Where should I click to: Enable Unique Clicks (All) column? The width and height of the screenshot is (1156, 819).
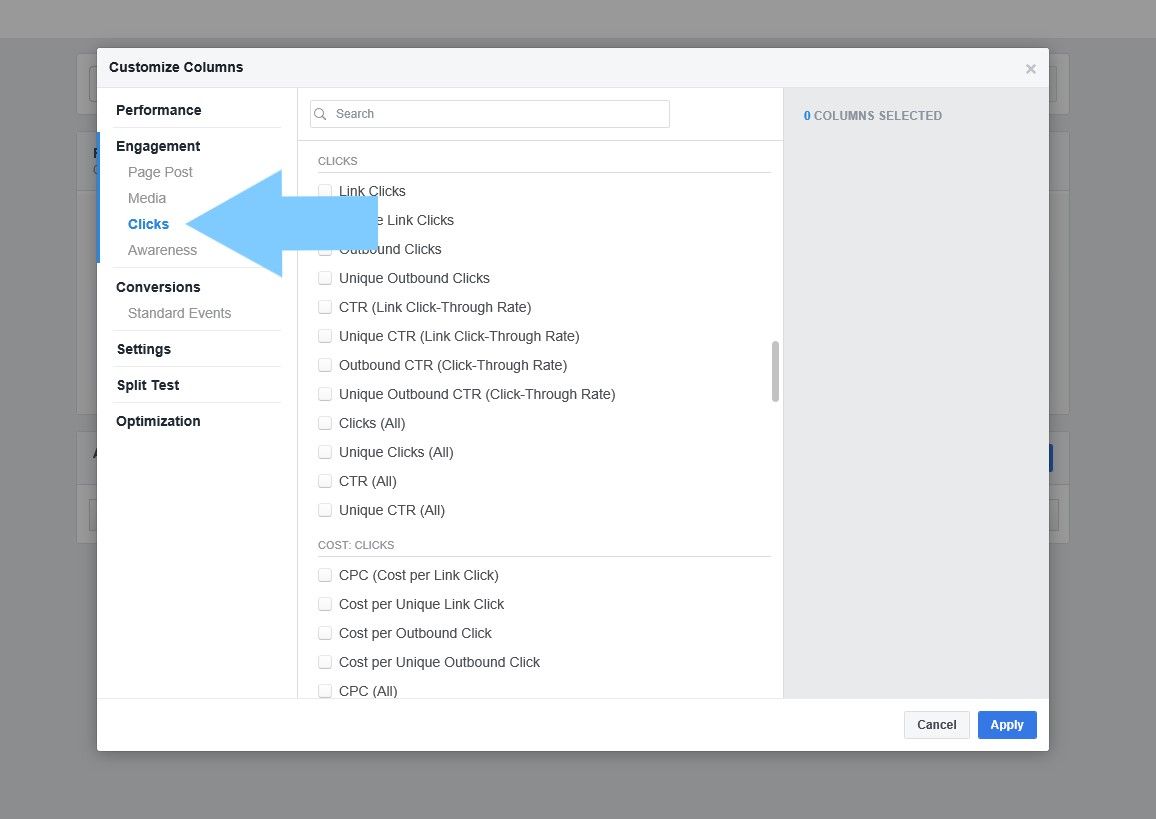tap(324, 452)
